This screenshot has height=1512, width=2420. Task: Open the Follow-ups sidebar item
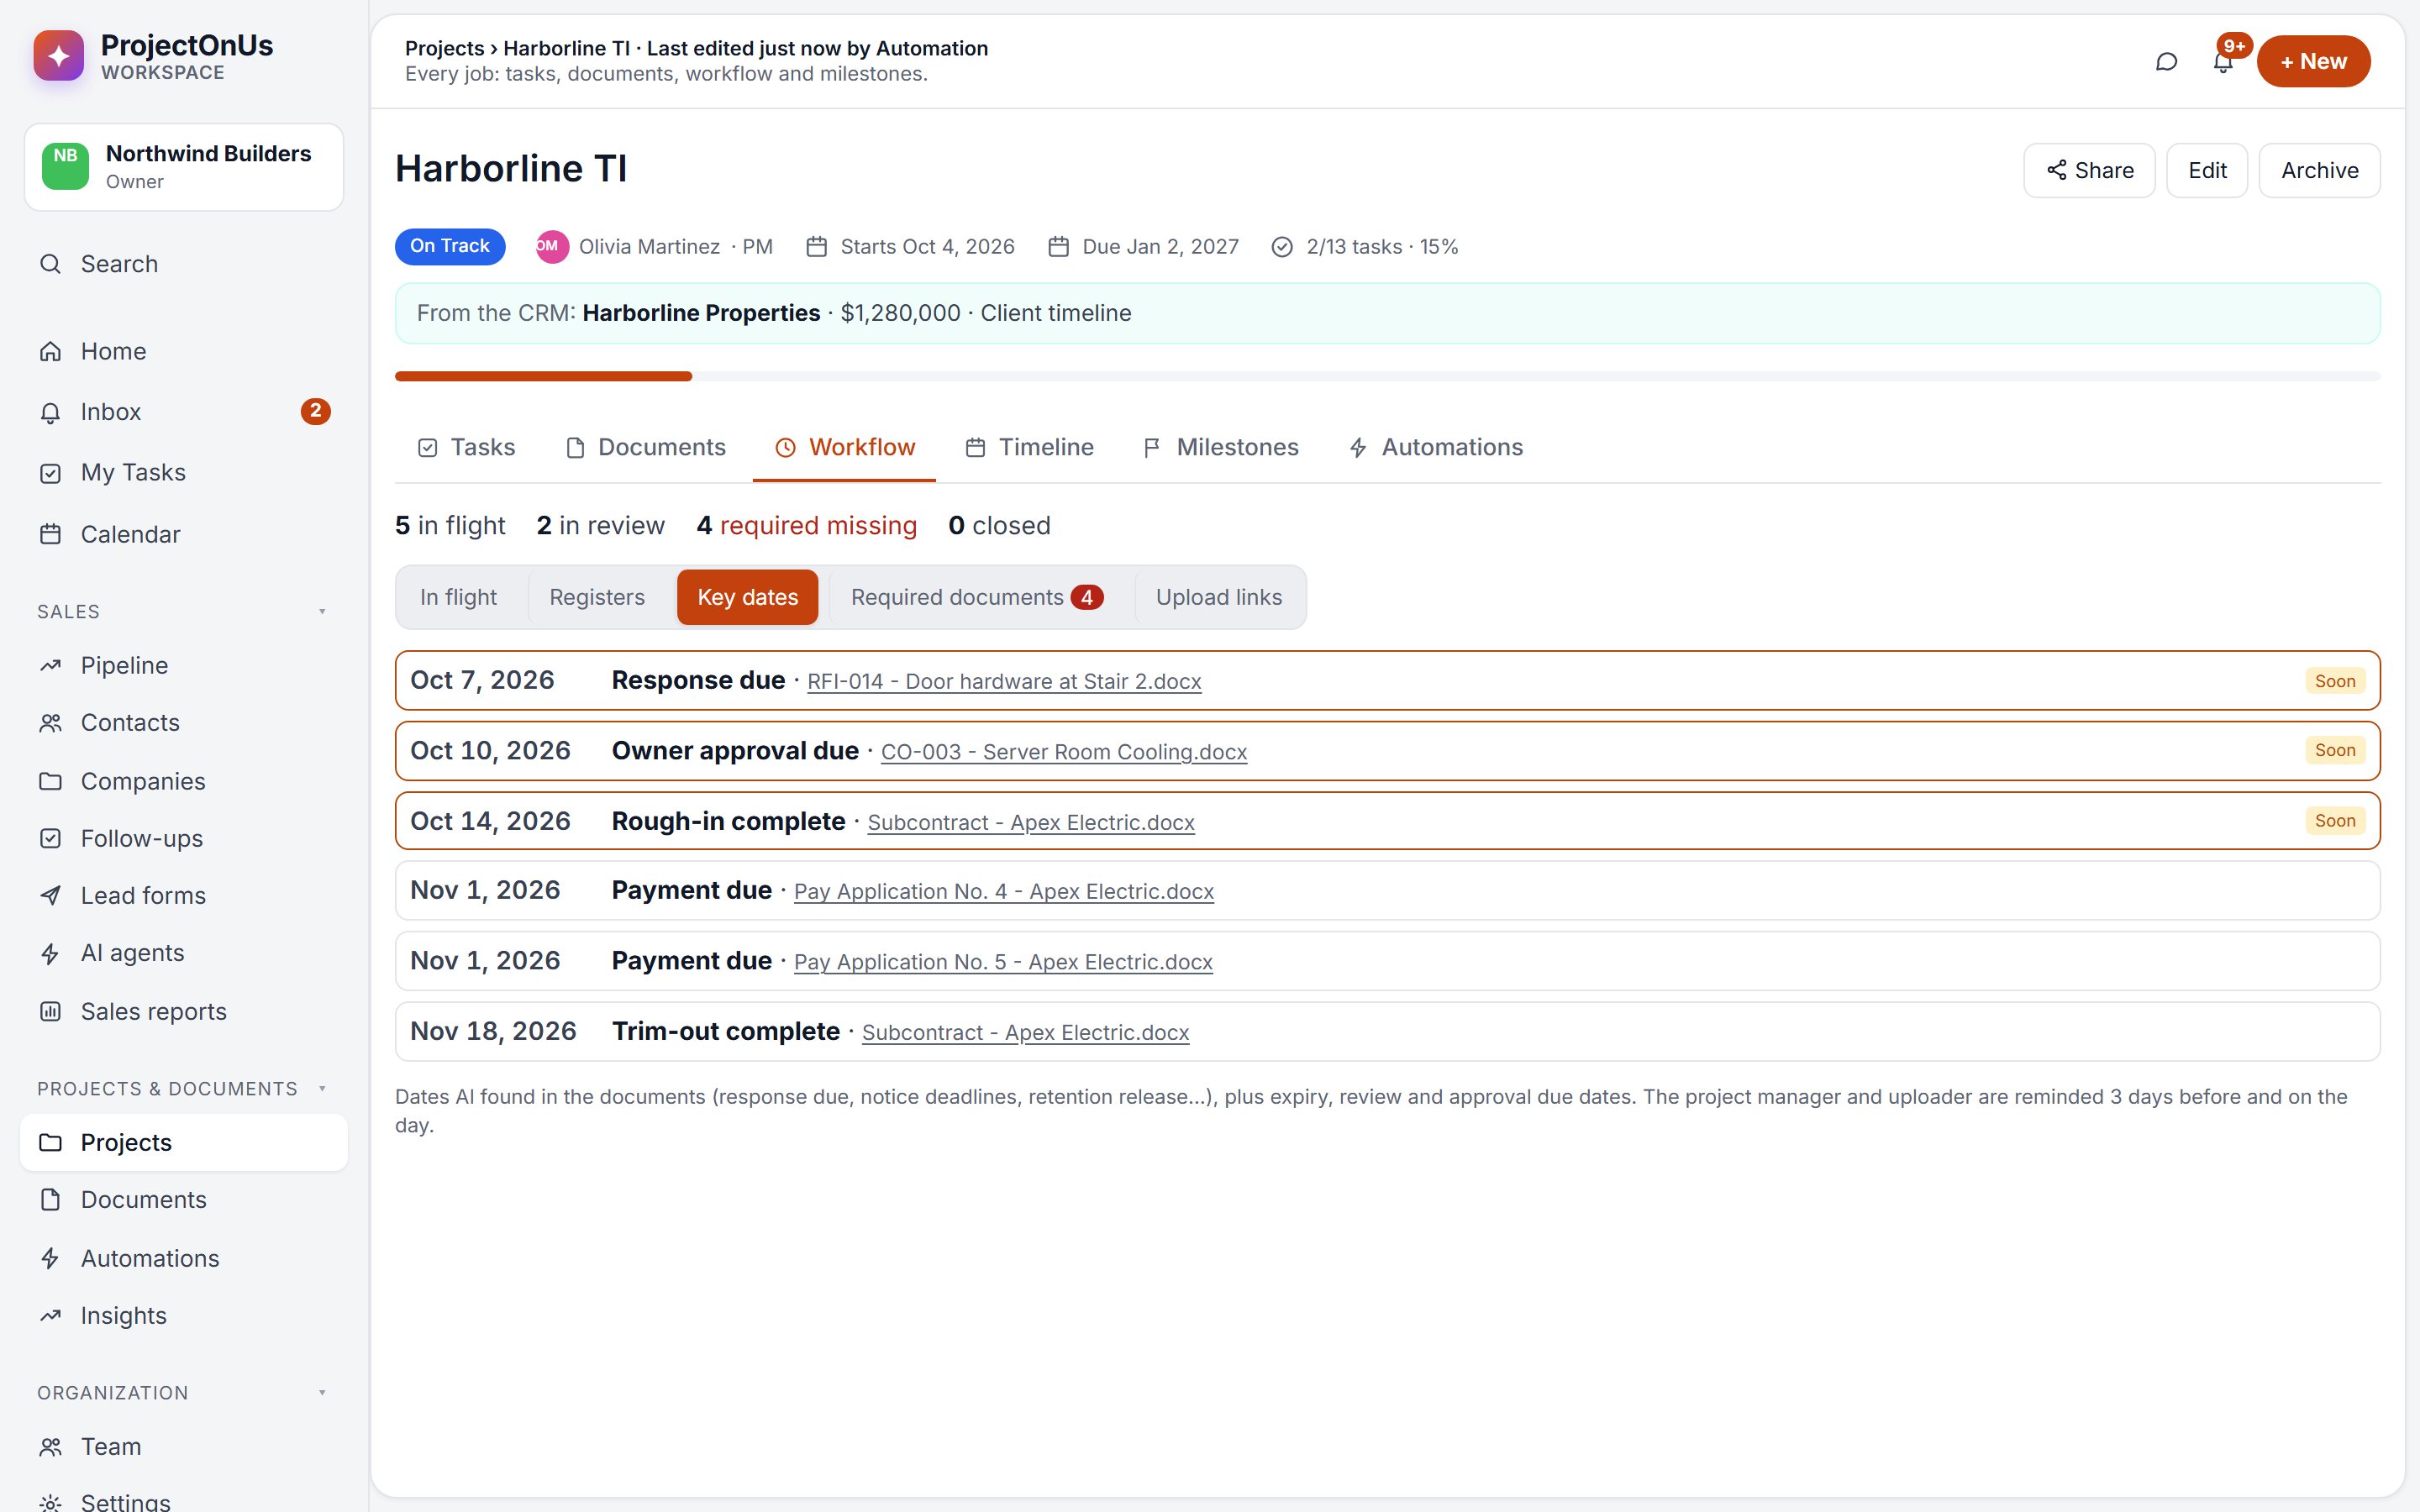184,839
